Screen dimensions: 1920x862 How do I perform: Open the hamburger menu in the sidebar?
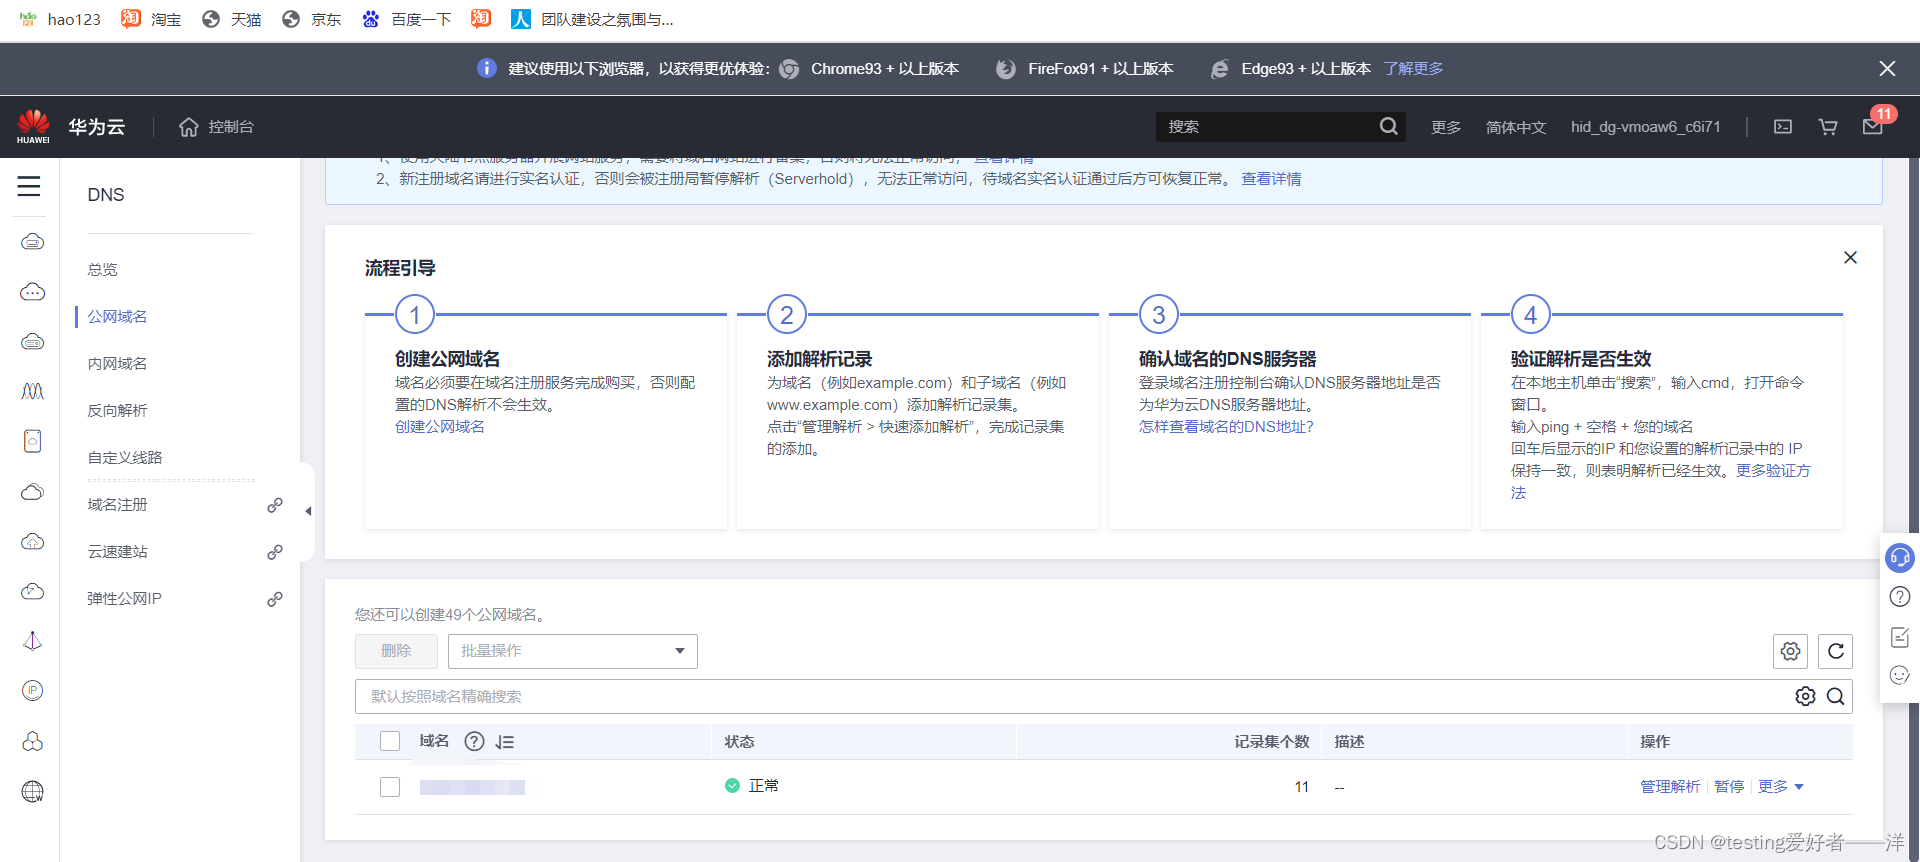coord(29,186)
